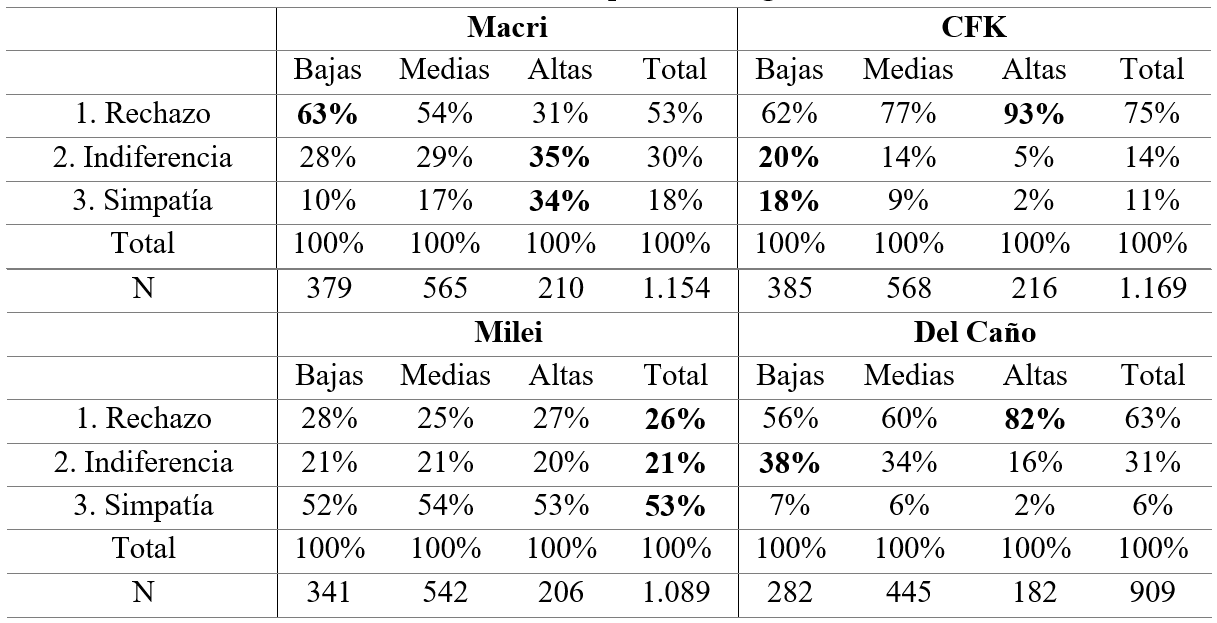Select the N value 909
Screen dimensions: 1217x623
tap(1152, 593)
